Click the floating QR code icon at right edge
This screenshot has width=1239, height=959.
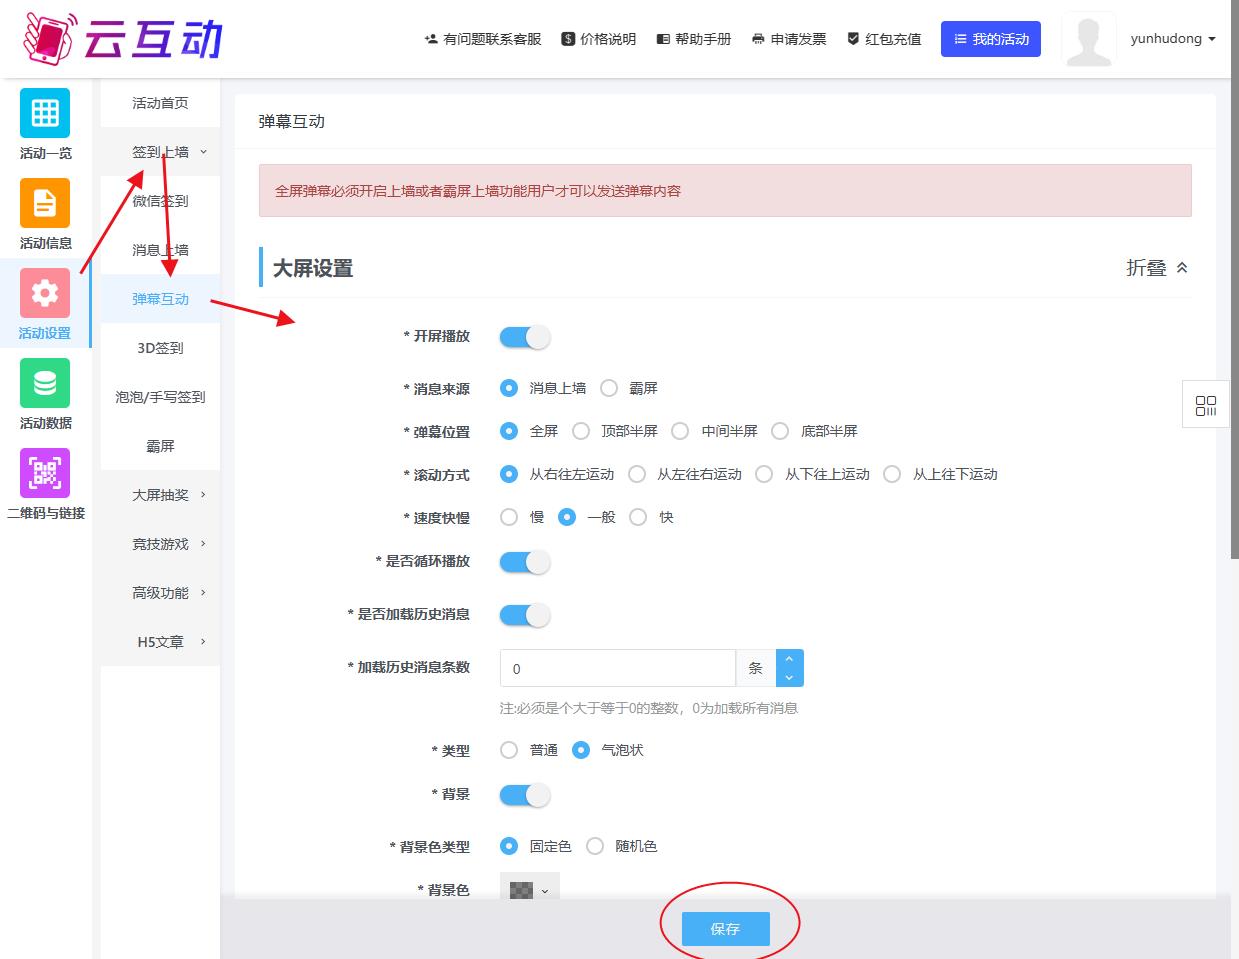click(1206, 405)
